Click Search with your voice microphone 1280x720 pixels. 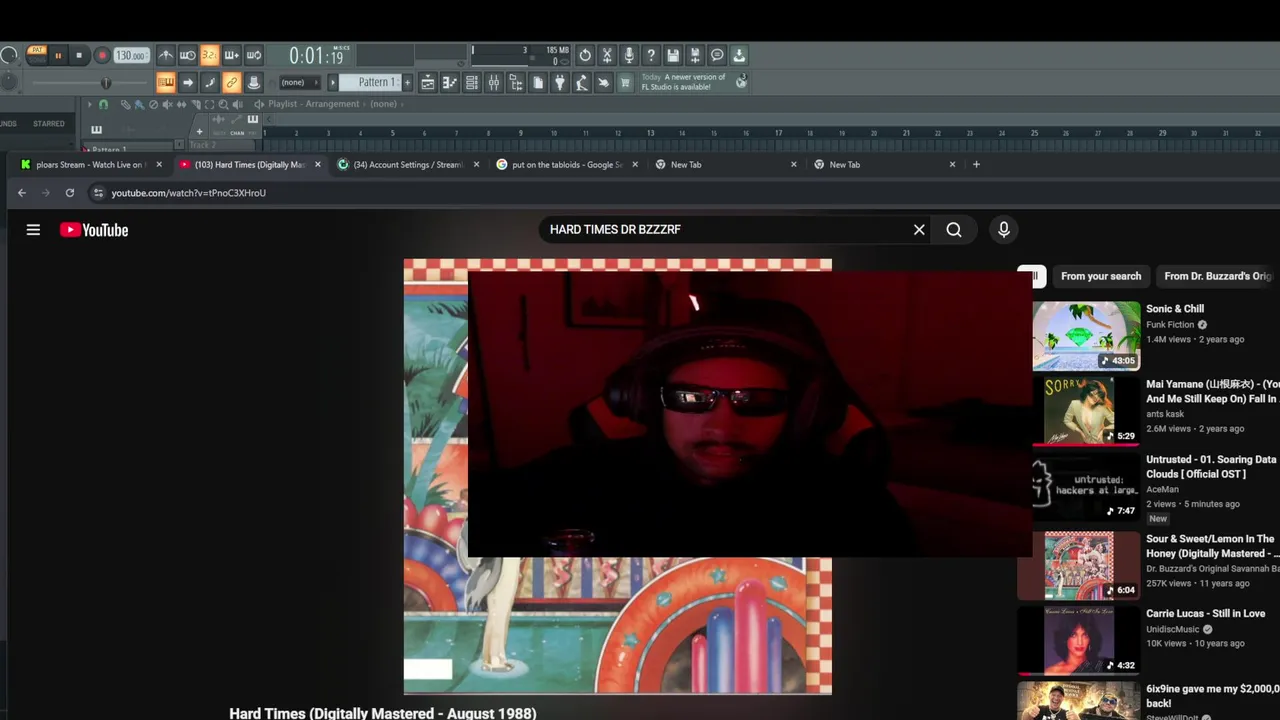click(1004, 230)
